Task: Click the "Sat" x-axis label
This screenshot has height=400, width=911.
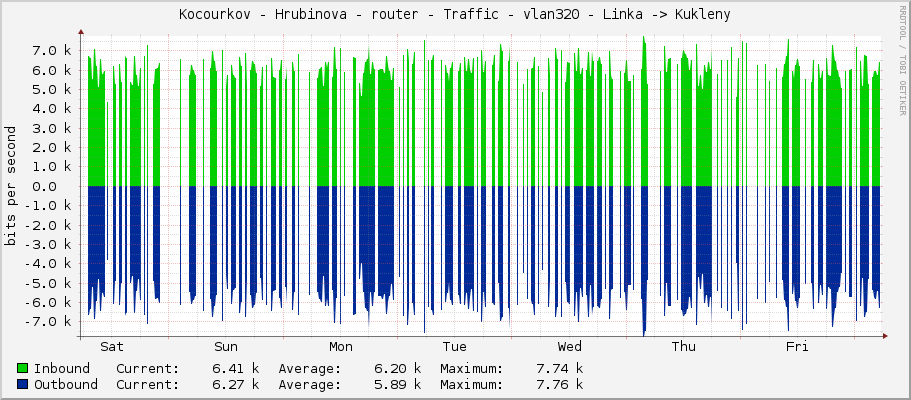Action: point(112,347)
